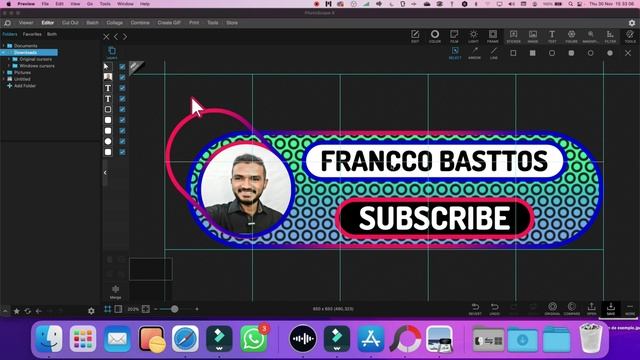Screen dimensions: 640x360
Task: Click the Compare button
Action: tap(572, 309)
